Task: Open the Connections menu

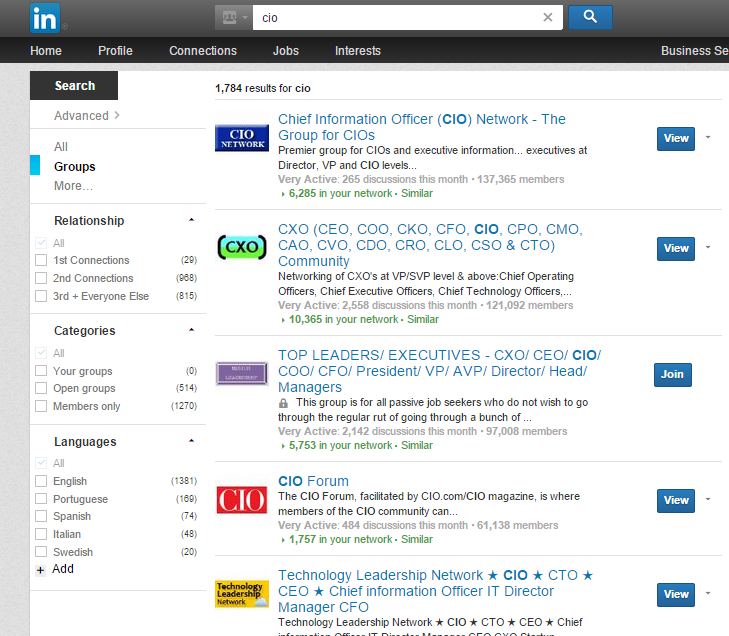Action: (x=203, y=51)
